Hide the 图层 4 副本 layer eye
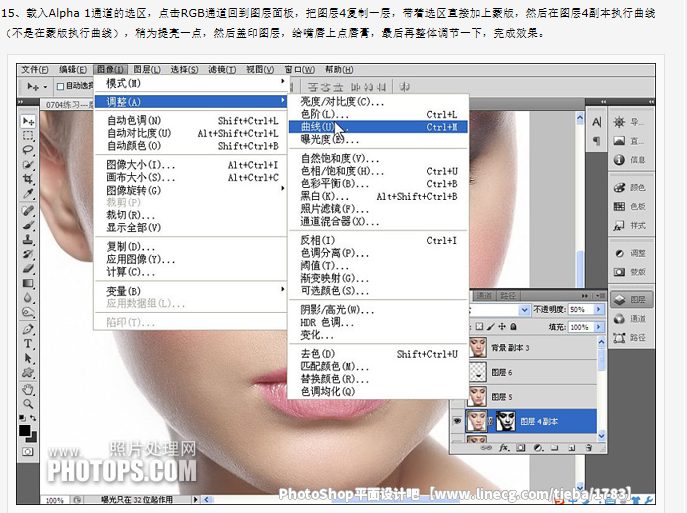 tap(457, 421)
